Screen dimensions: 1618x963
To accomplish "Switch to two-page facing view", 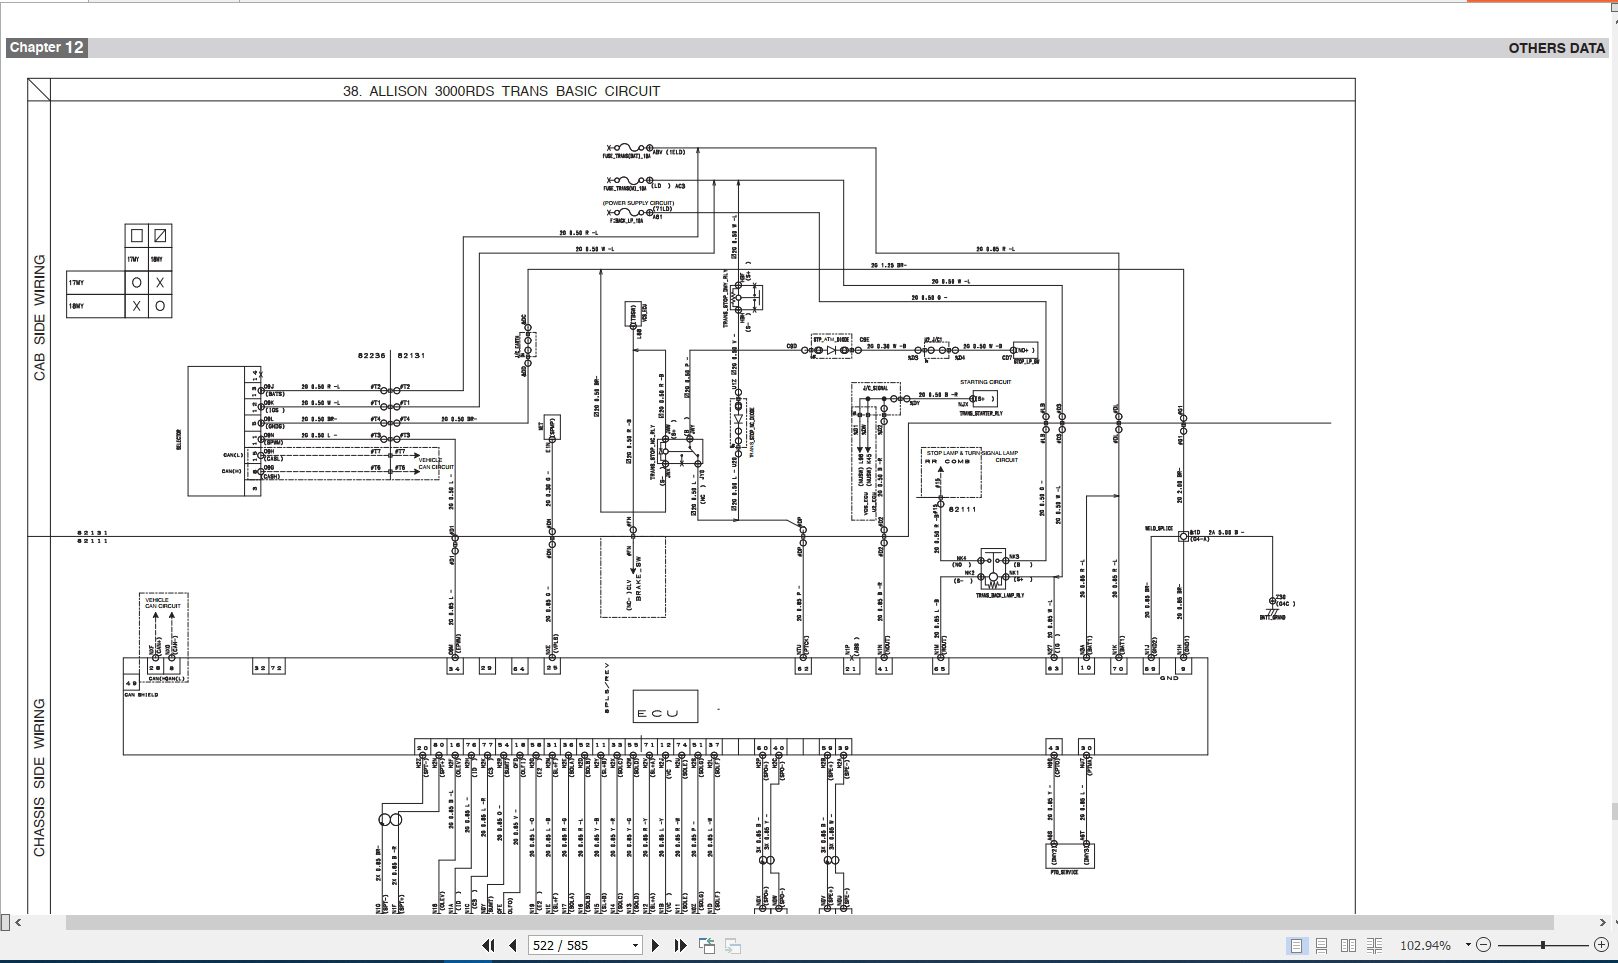I will [1348, 945].
